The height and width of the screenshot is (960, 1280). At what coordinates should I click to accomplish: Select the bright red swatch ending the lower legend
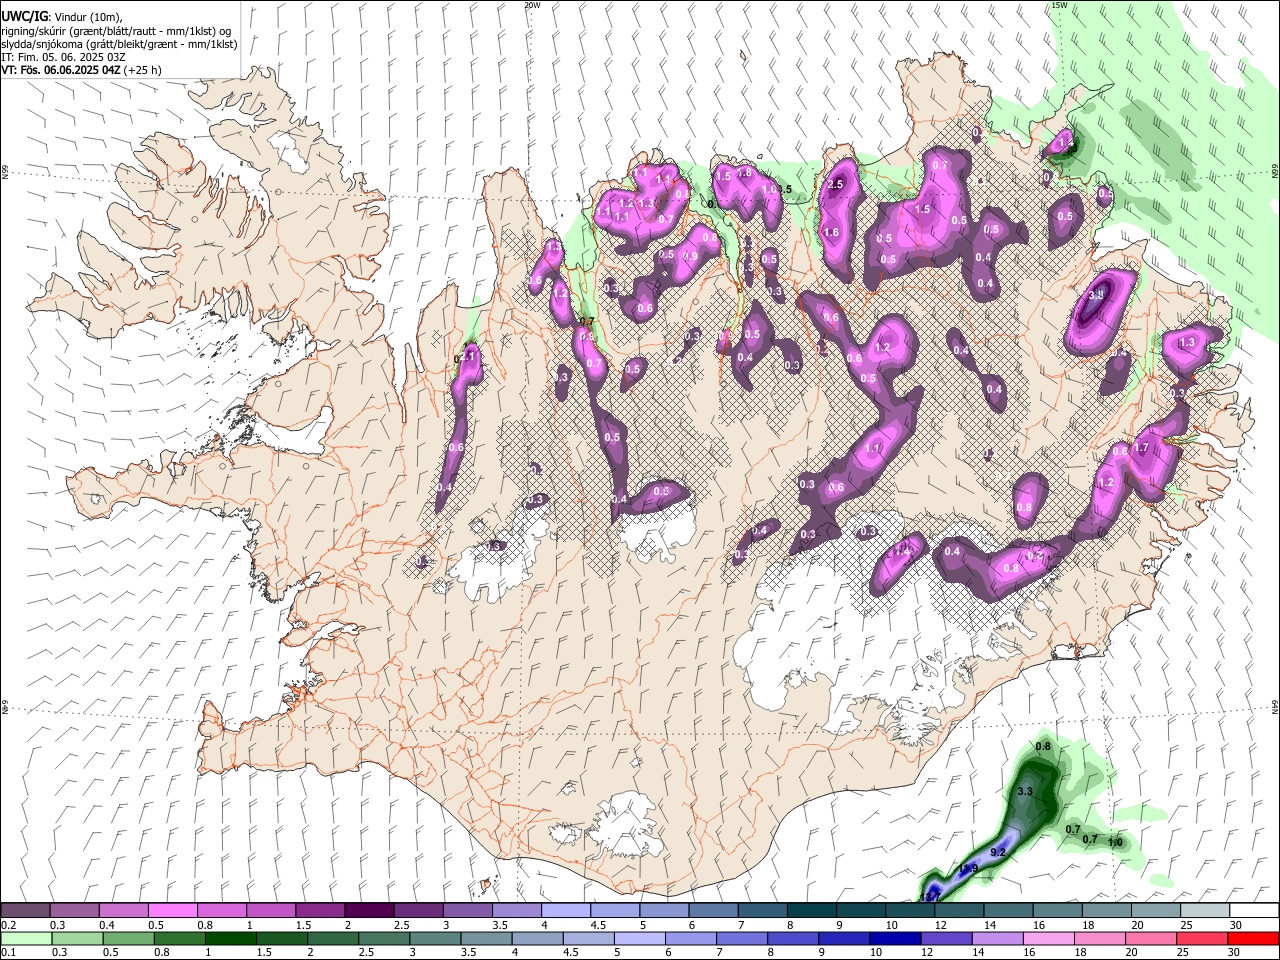(1253, 938)
